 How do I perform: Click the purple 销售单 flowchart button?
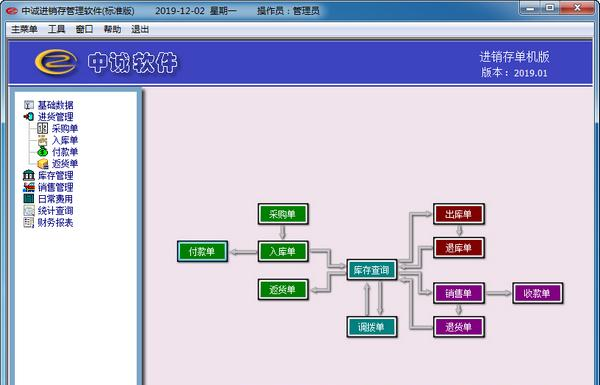pyautogui.click(x=459, y=293)
